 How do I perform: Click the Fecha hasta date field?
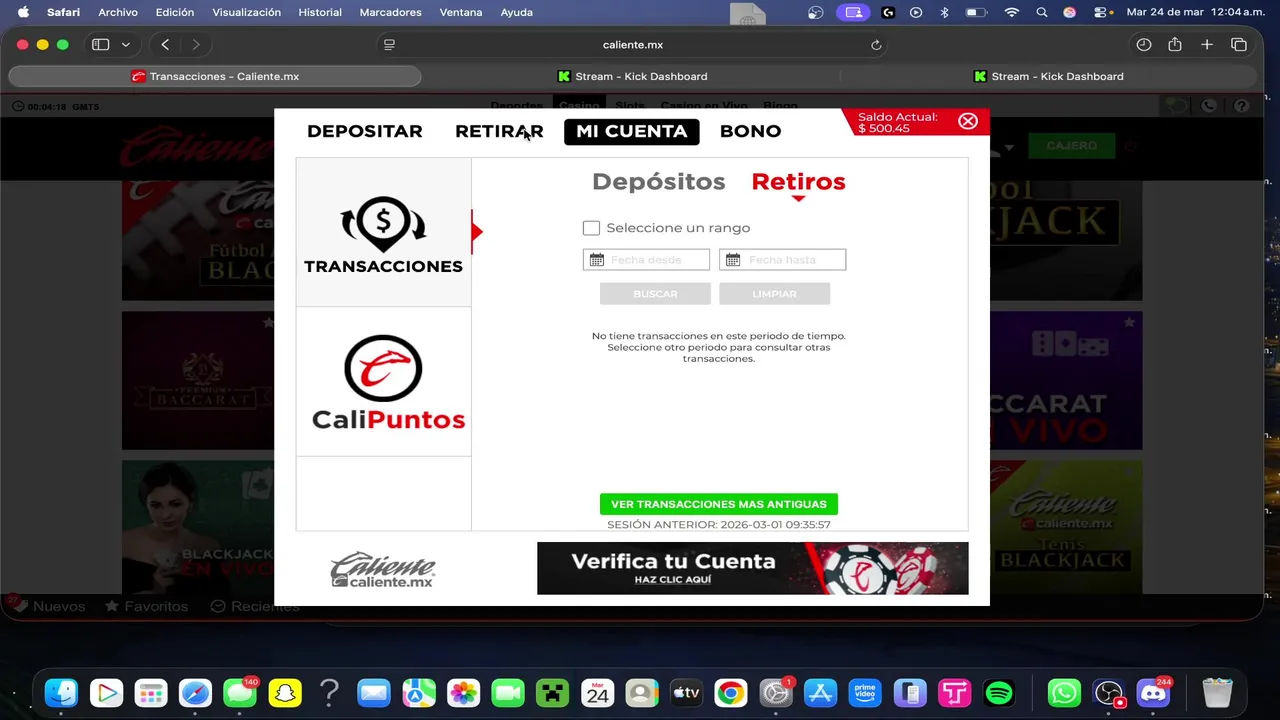pos(782,260)
